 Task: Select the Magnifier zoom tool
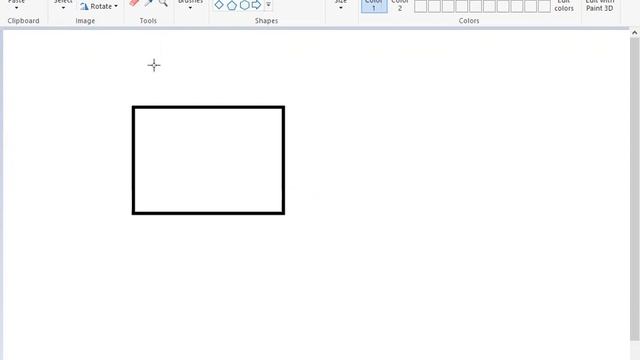pos(163,3)
